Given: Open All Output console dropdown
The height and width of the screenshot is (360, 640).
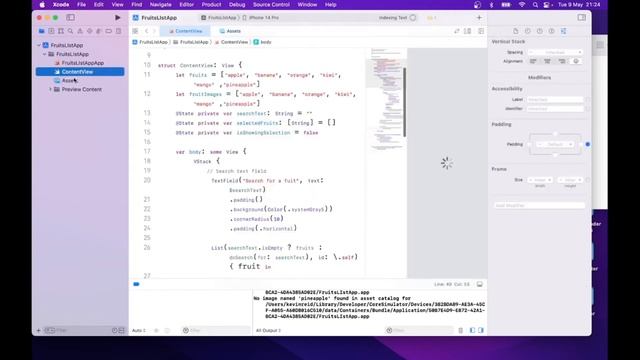Looking at the screenshot, I should click(x=268, y=330).
